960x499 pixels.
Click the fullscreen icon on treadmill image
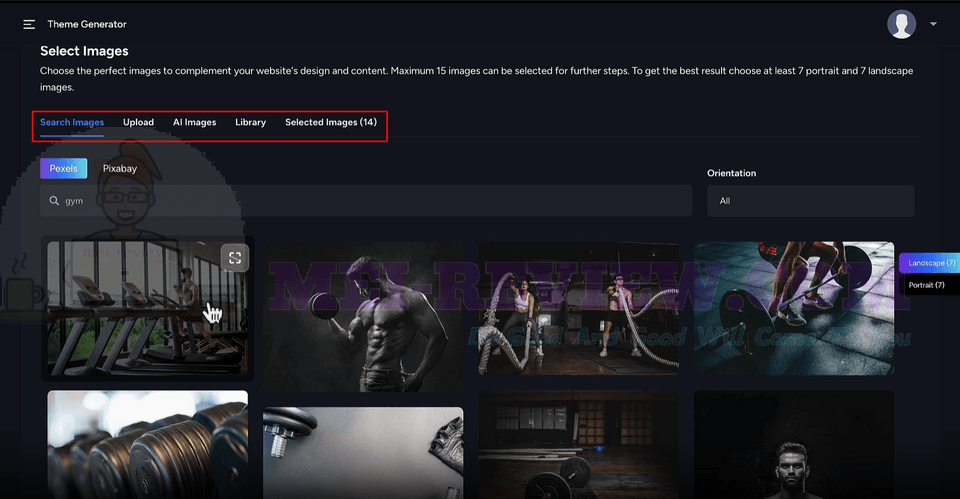point(235,258)
